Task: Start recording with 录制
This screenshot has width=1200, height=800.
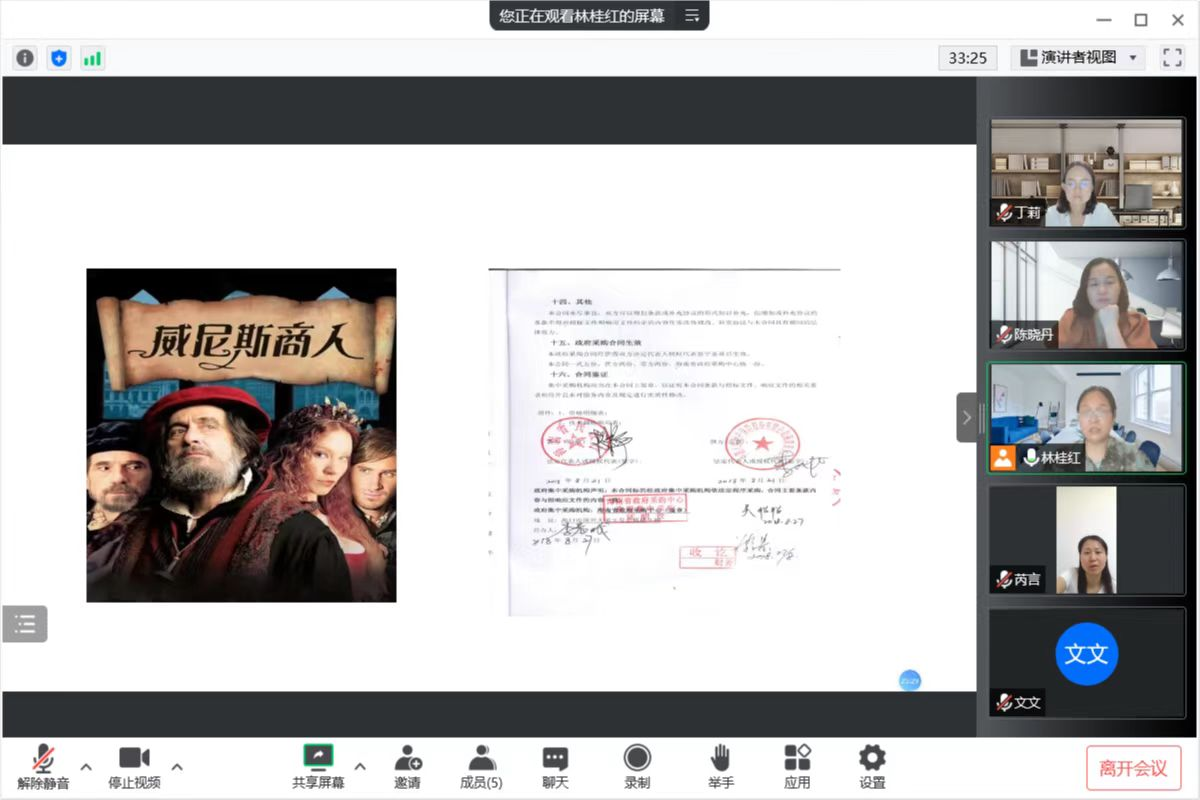Action: pyautogui.click(x=637, y=767)
